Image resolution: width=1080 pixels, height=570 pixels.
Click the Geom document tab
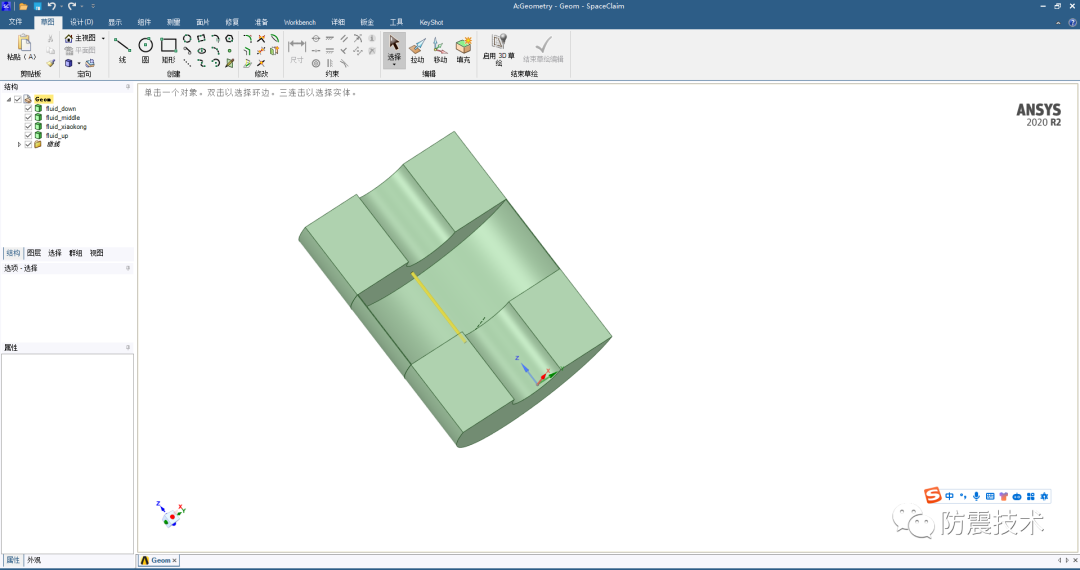click(x=160, y=560)
